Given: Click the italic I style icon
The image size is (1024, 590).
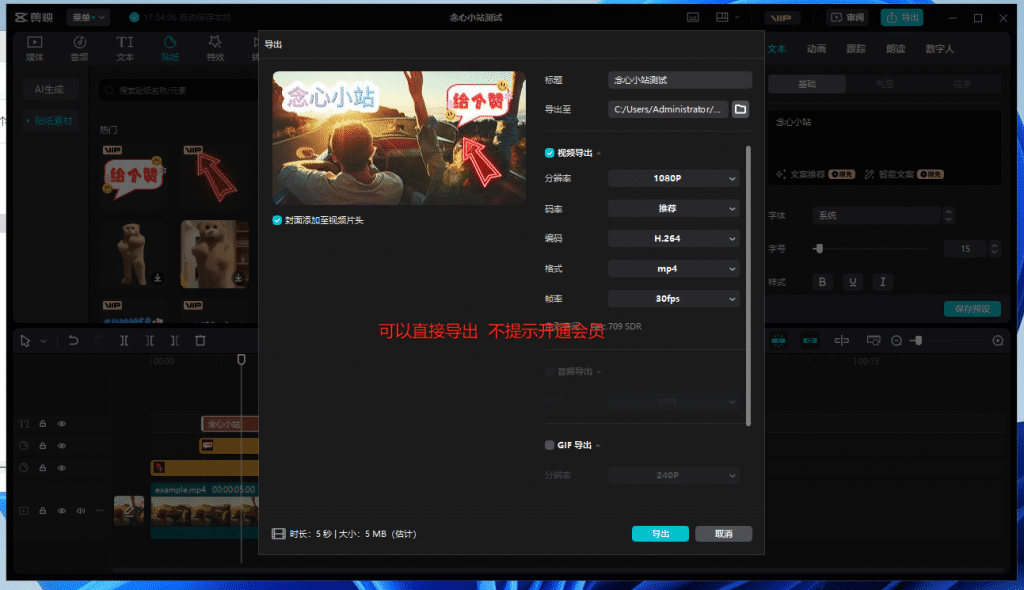Looking at the screenshot, I should (882, 282).
